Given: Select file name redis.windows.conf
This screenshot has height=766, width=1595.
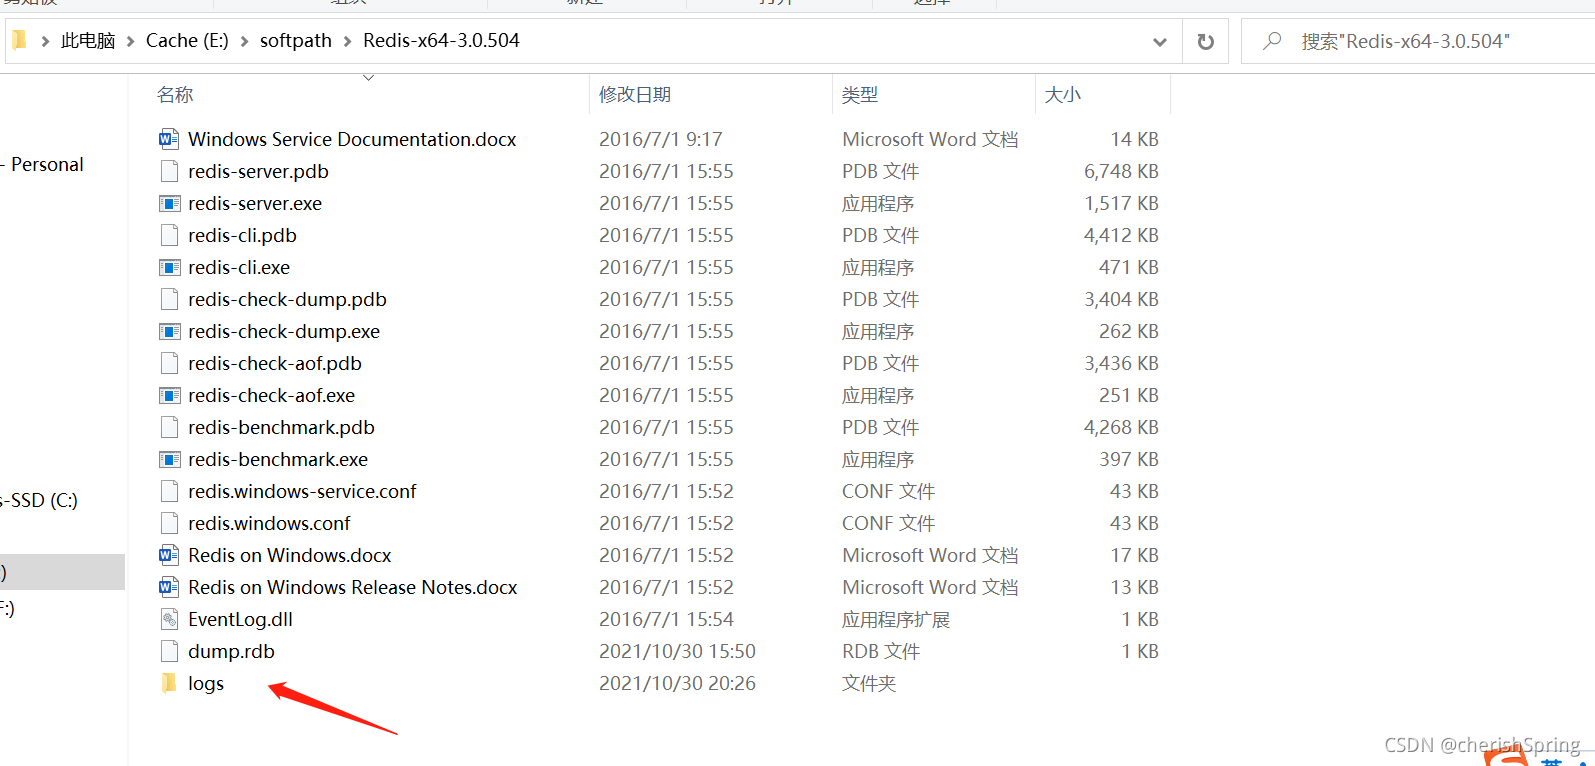Looking at the screenshot, I should click(x=269, y=523).
